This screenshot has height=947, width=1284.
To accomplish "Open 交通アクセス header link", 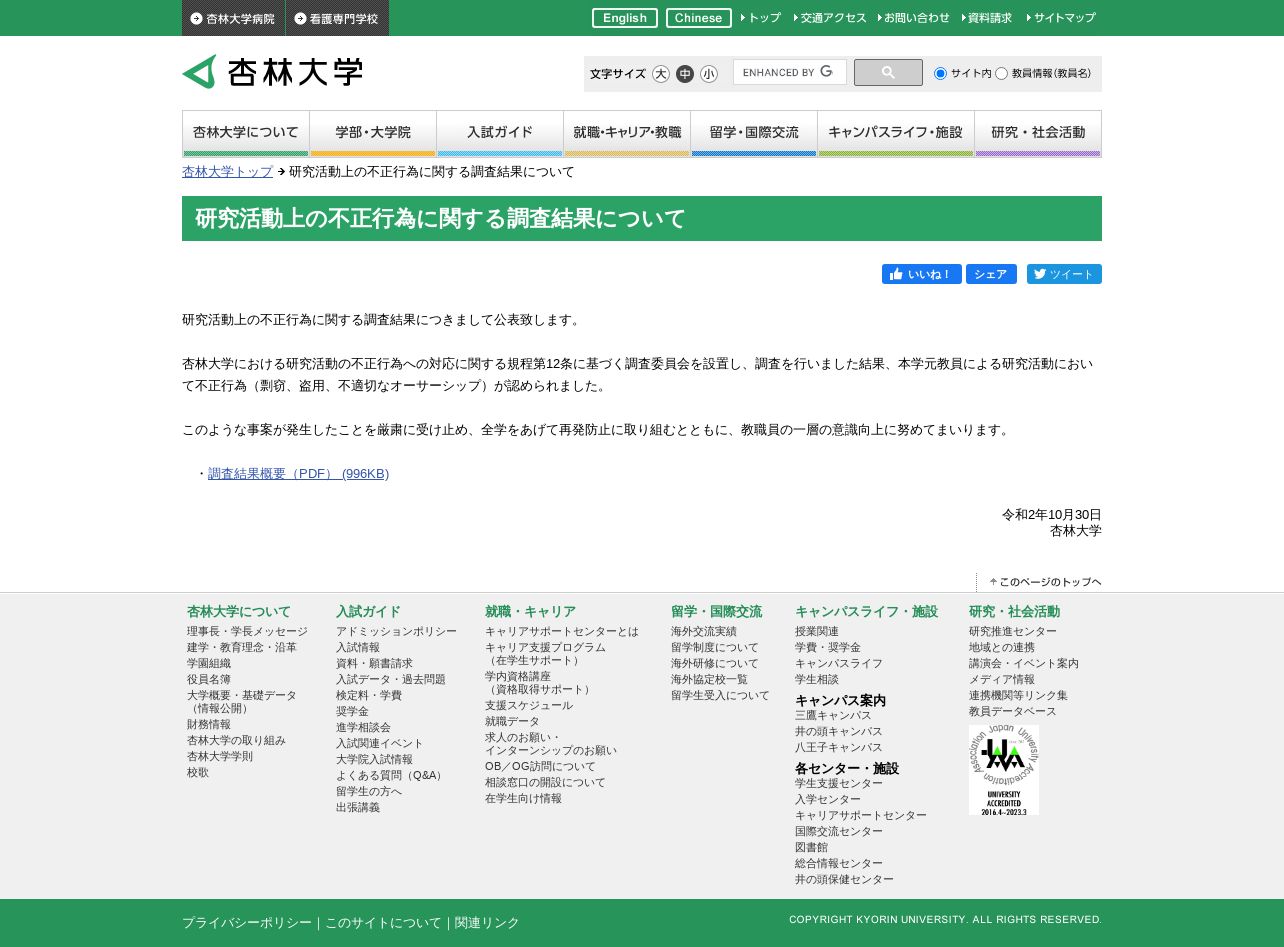I will point(830,18).
